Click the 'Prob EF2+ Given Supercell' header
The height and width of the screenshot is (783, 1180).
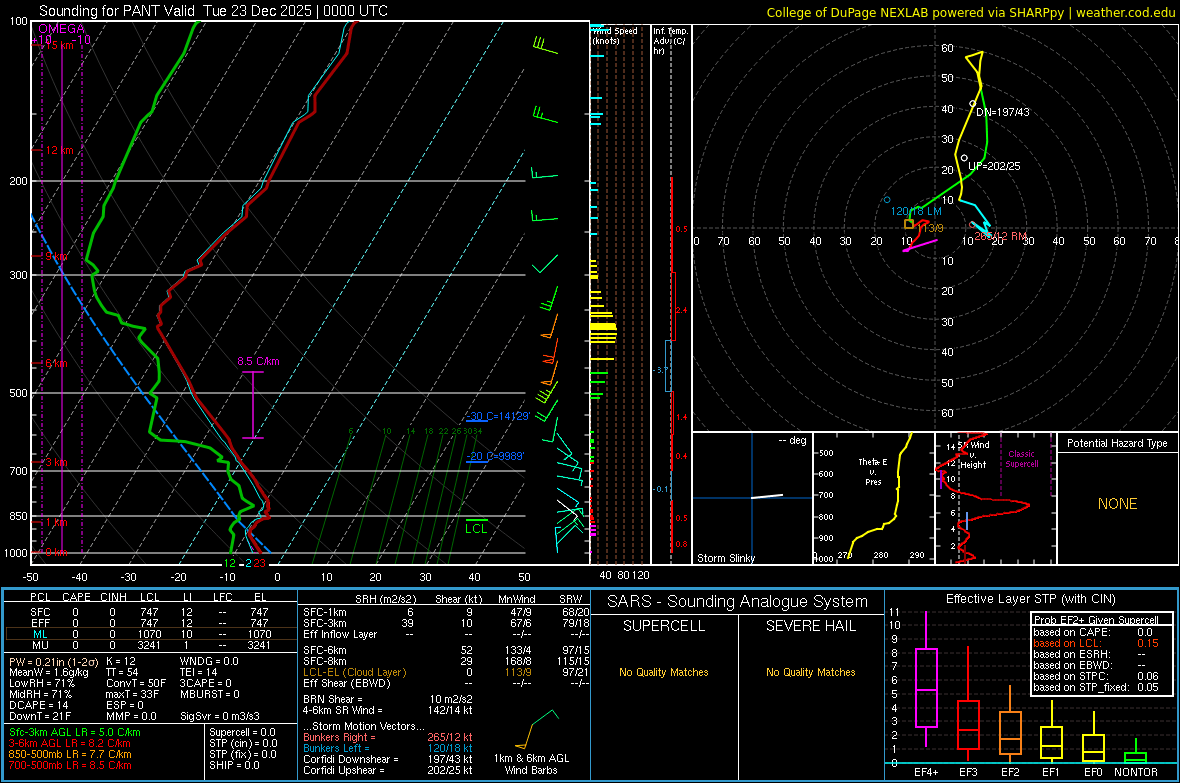1096,620
